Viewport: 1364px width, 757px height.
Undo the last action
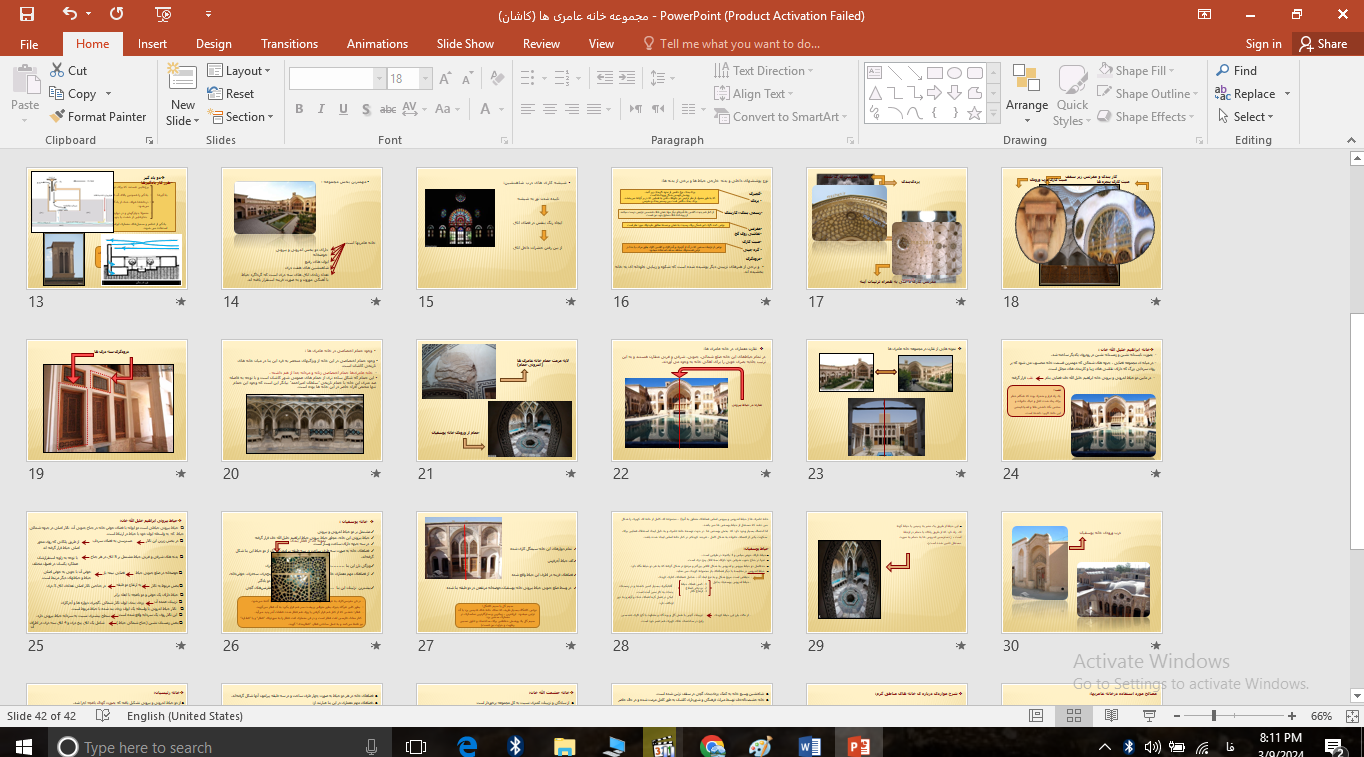pyautogui.click(x=69, y=14)
